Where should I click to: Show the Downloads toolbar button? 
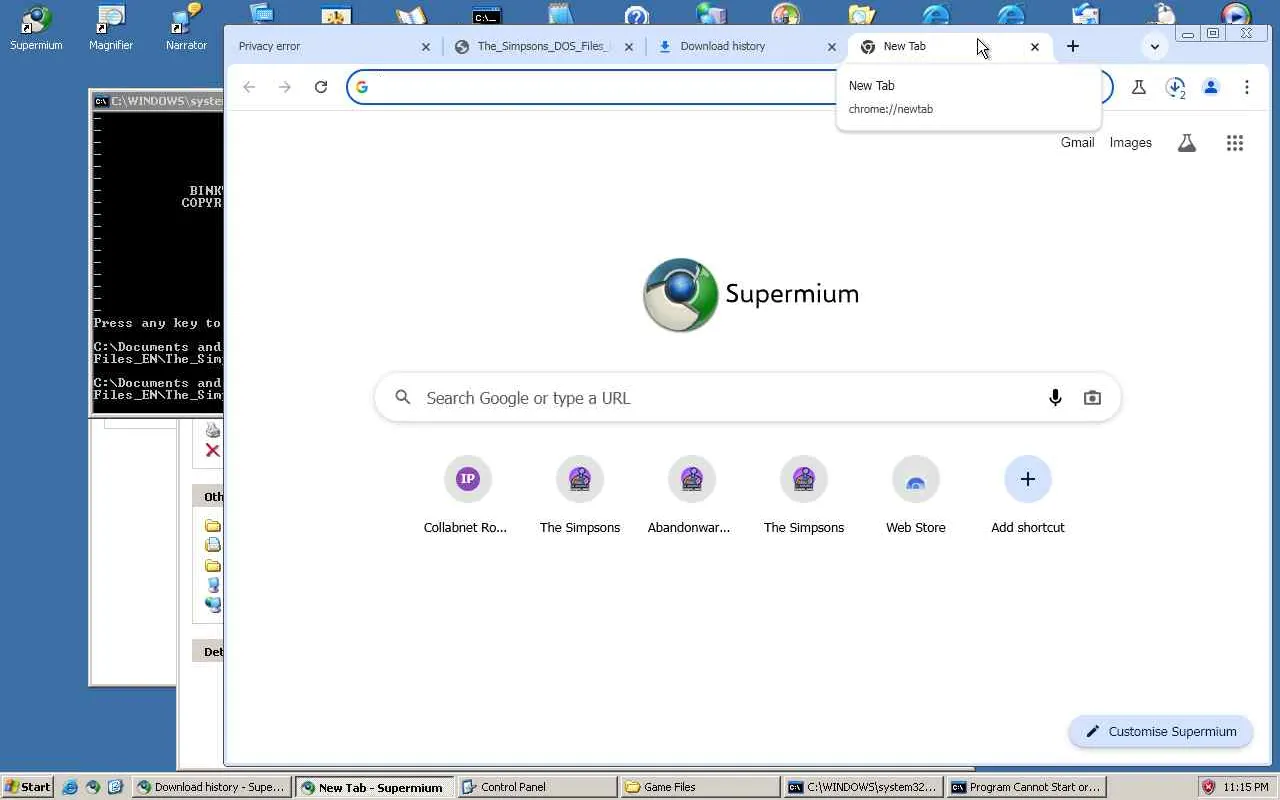(x=1175, y=87)
